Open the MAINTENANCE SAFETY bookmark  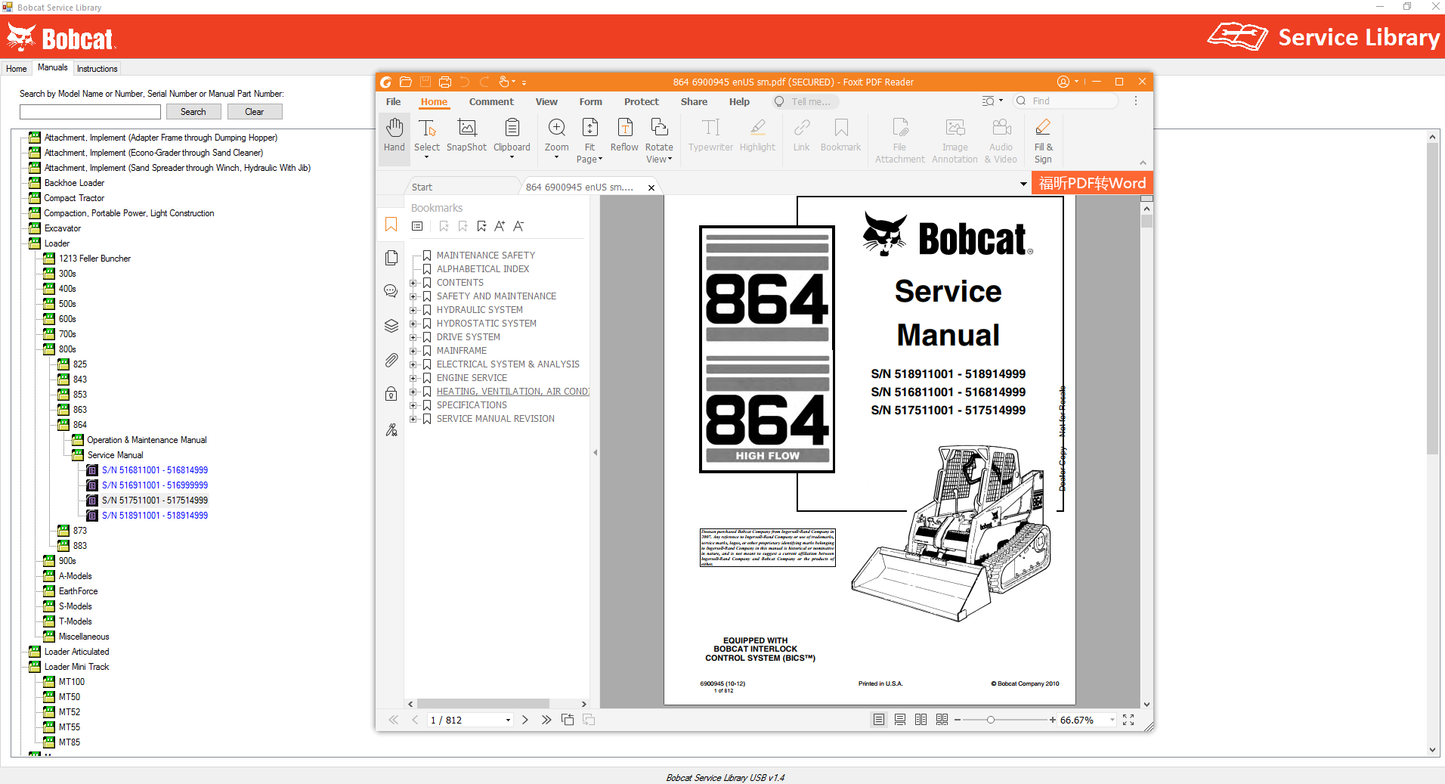485,256
